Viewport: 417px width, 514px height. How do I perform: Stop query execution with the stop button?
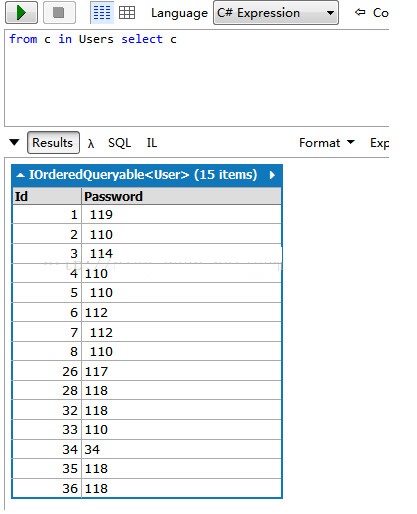coord(59,13)
